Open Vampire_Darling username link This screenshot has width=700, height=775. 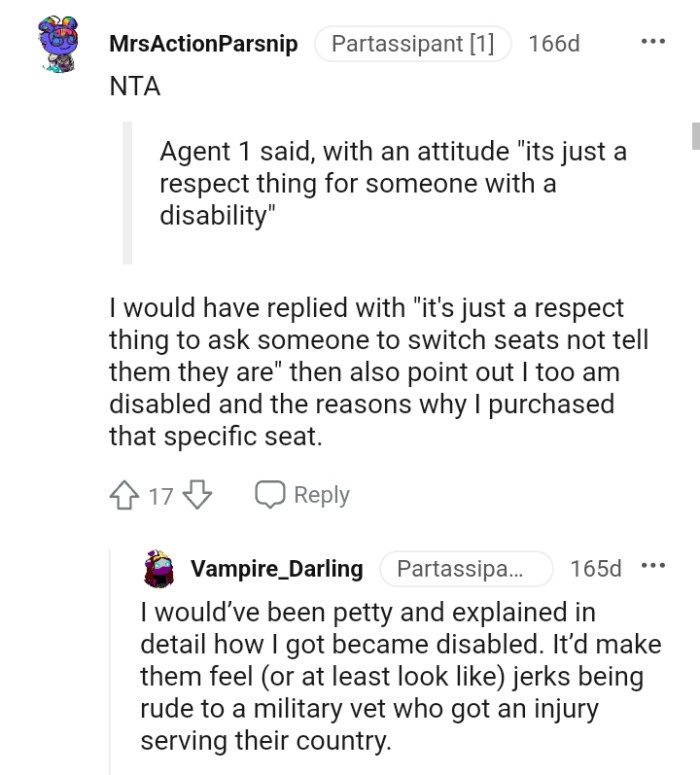[277, 568]
